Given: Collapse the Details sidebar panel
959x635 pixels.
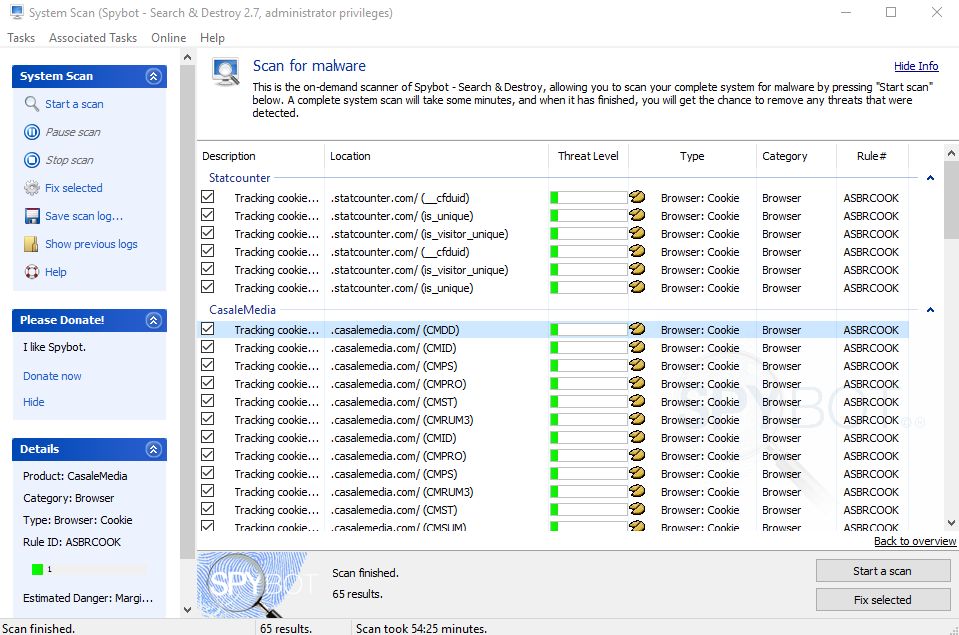Looking at the screenshot, I should click(x=154, y=449).
